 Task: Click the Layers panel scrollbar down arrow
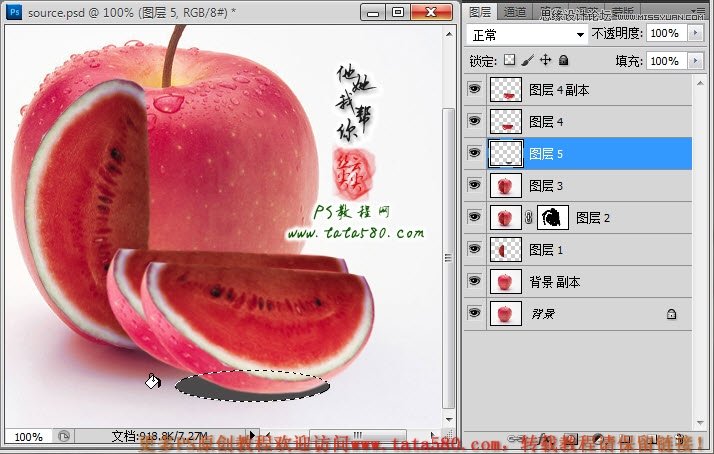pos(700,423)
